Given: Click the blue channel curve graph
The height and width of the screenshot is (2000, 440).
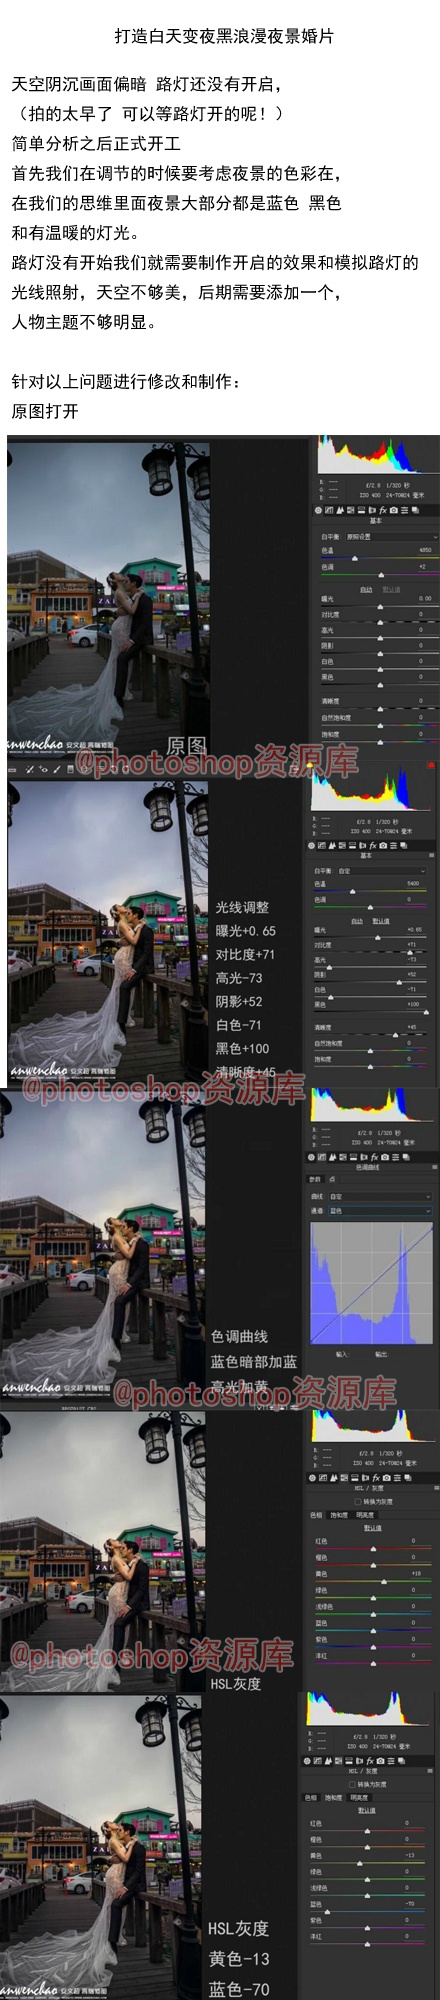Looking at the screenshot, I should pos(373,1283).
